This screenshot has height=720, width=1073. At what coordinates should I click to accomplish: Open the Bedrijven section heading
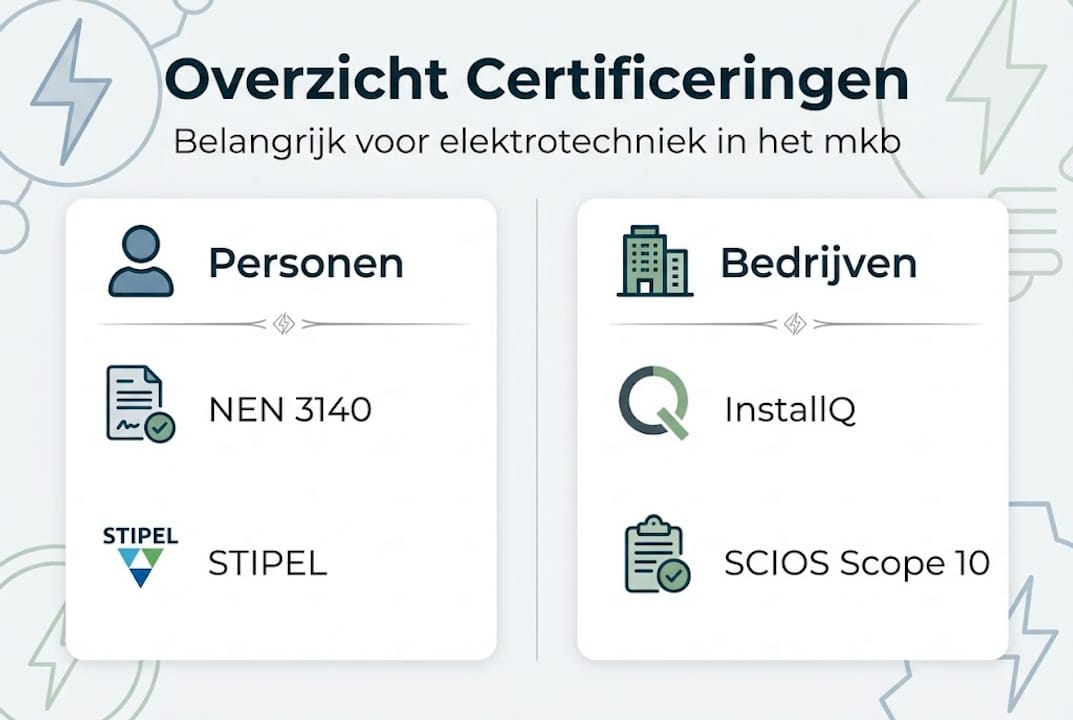coord(818,263)
